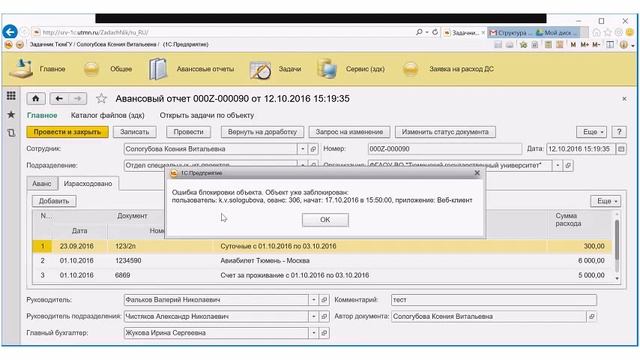
Task: Click the Записать button
Action: pos(135,132)
